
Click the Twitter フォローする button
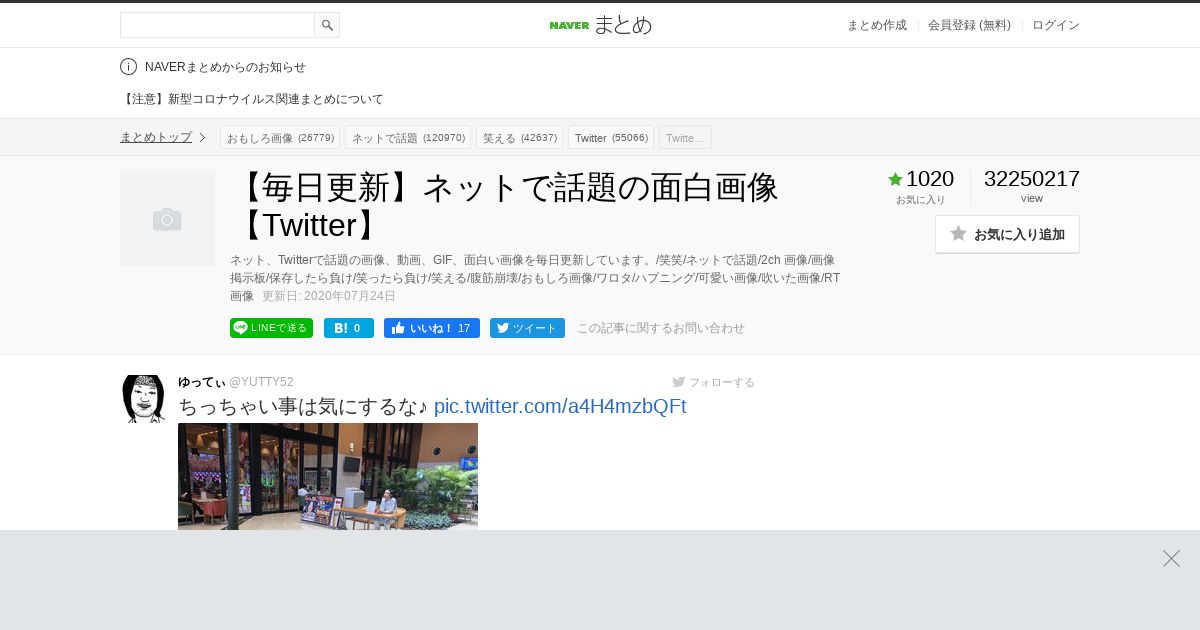point(714,382)
